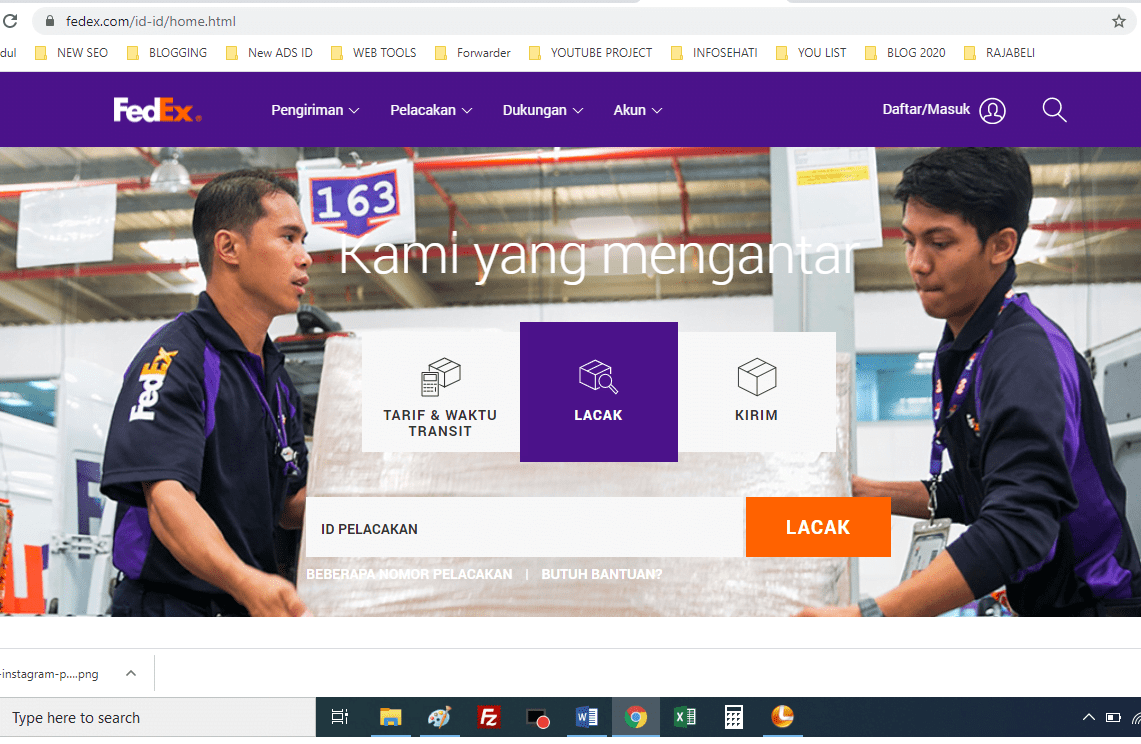Open the Pelacakan dropdown menu

coord(431,110)
